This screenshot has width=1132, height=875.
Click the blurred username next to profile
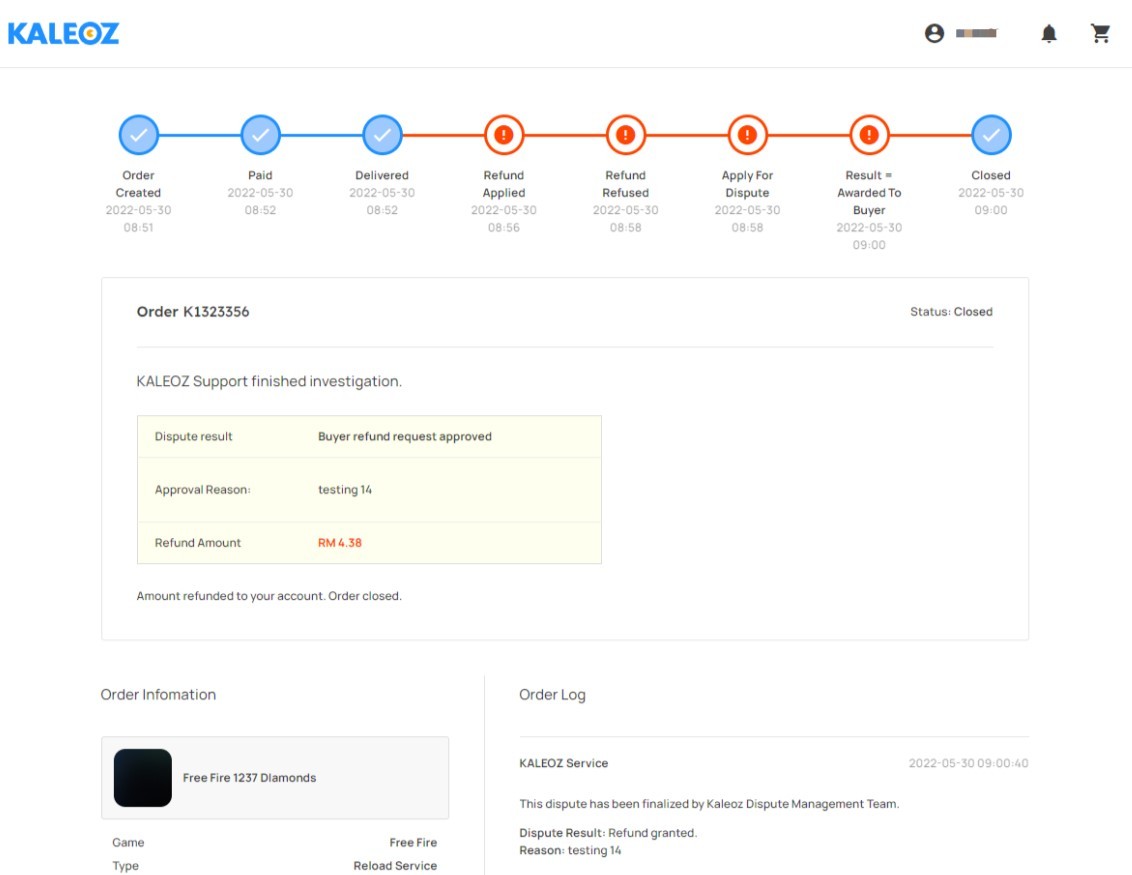pyautogui.click(x=976, y=33)
